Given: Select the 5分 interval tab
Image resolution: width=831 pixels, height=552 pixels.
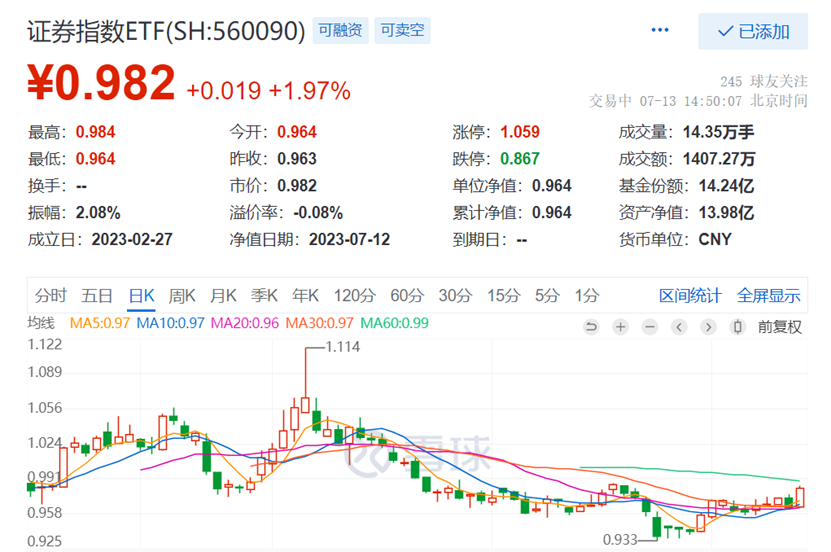Looking at the screenshot, I should [x=547, y=296].
